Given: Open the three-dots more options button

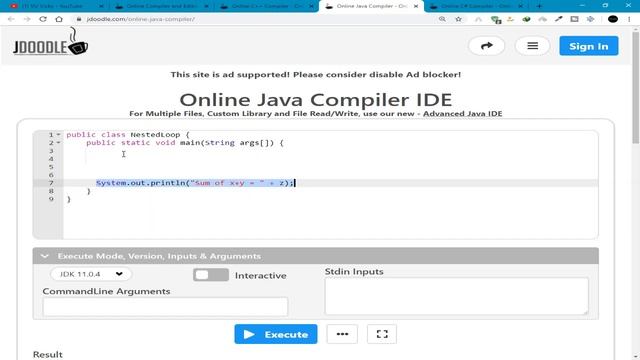Looking at the screenshot, I should click(342, 334).
